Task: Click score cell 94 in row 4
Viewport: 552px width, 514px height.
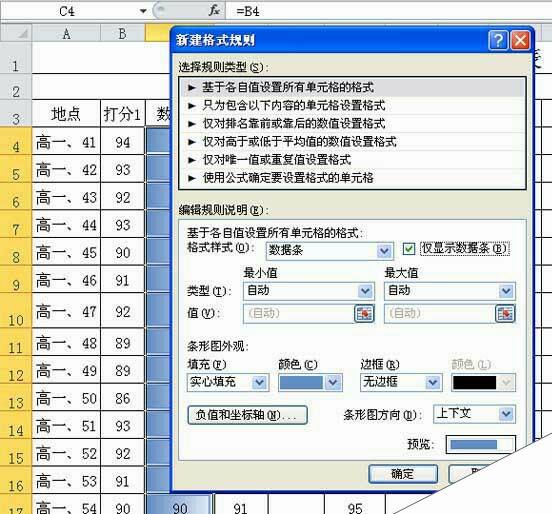Action: [123, 142]
